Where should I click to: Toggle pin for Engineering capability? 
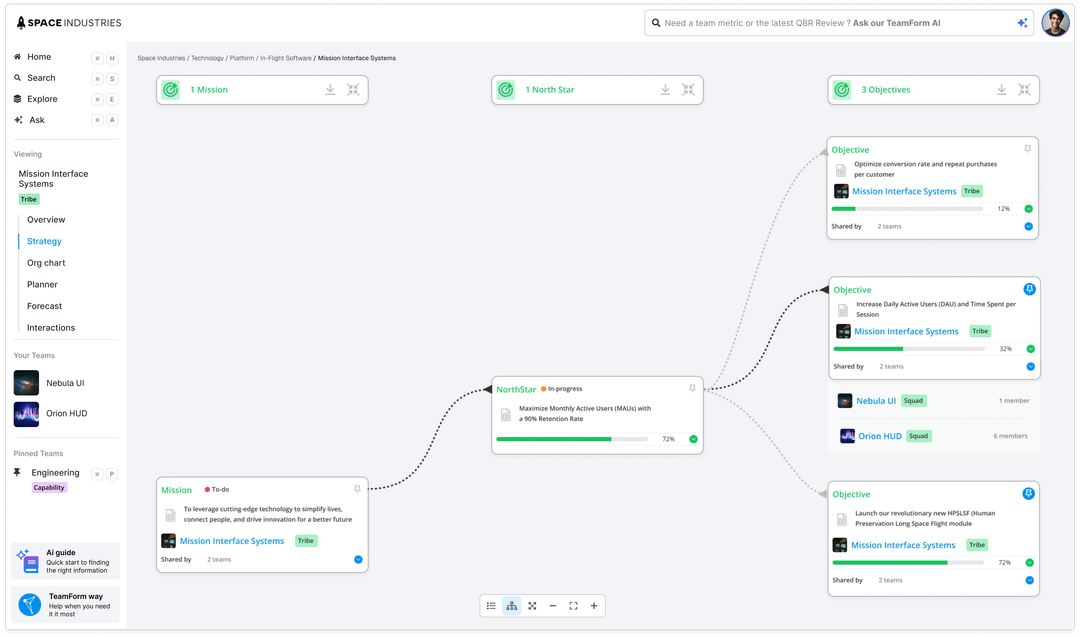click(x=18, y=472)
